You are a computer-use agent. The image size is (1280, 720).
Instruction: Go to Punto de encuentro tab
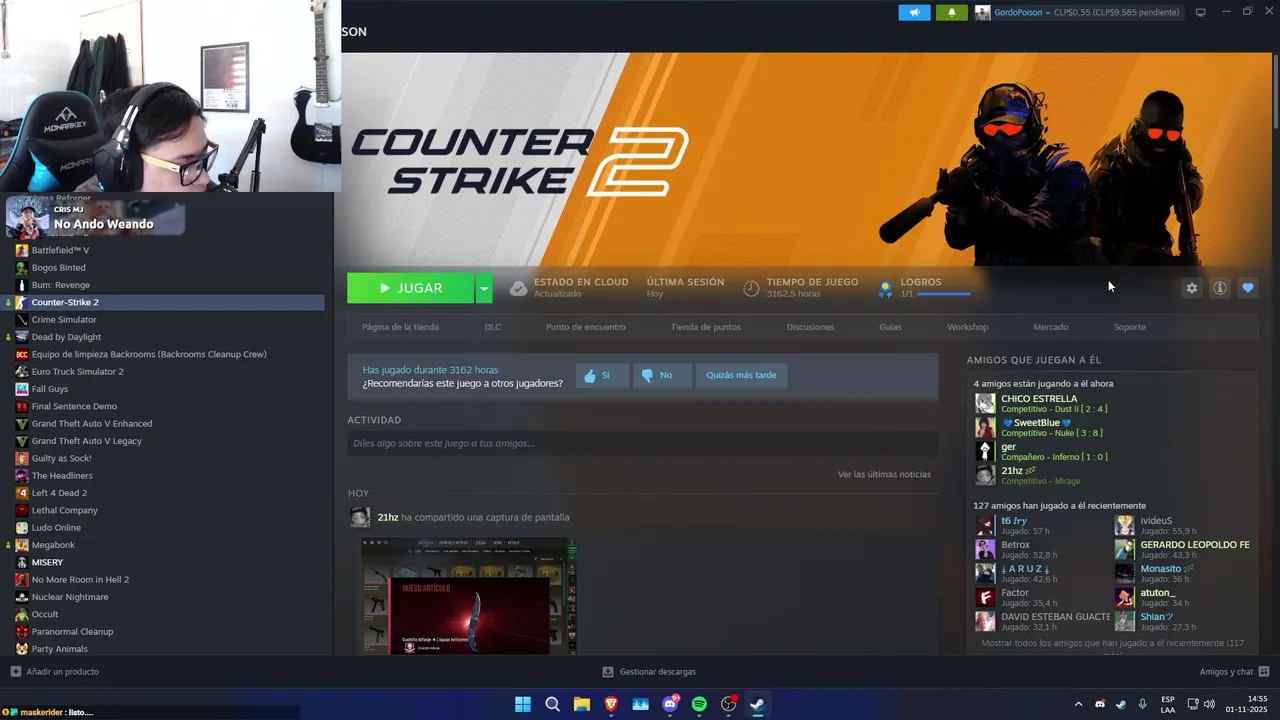pyautogui.click(x=586, y=327)
